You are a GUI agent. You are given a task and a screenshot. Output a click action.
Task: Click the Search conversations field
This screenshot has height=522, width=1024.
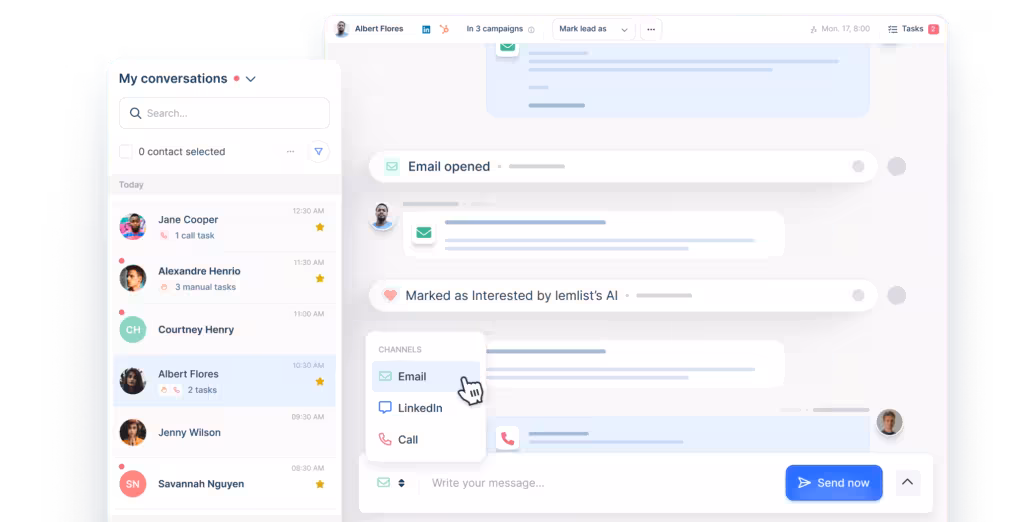tap(224, 113)
